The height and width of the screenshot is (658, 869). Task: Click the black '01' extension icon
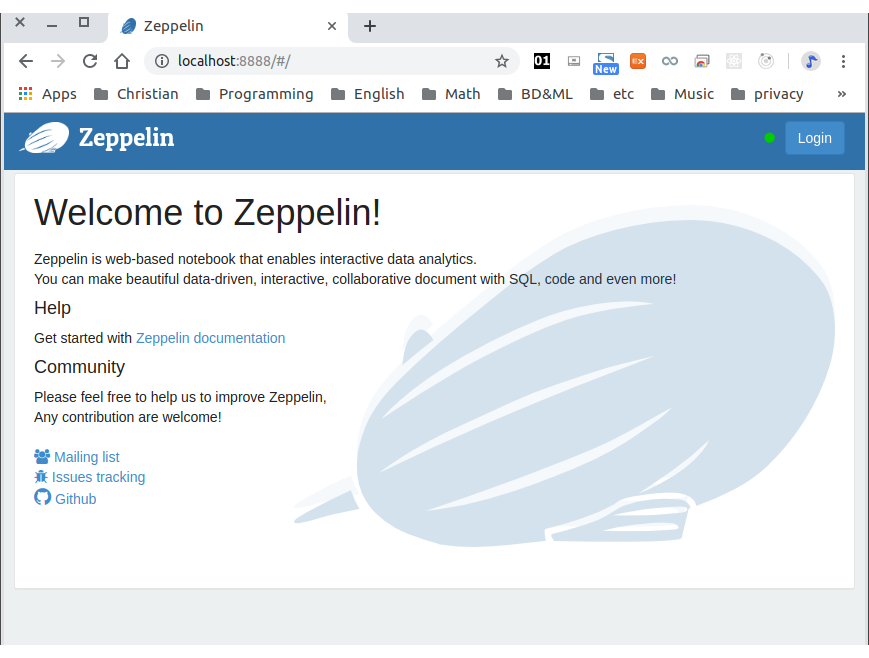[x=542, y=61]
